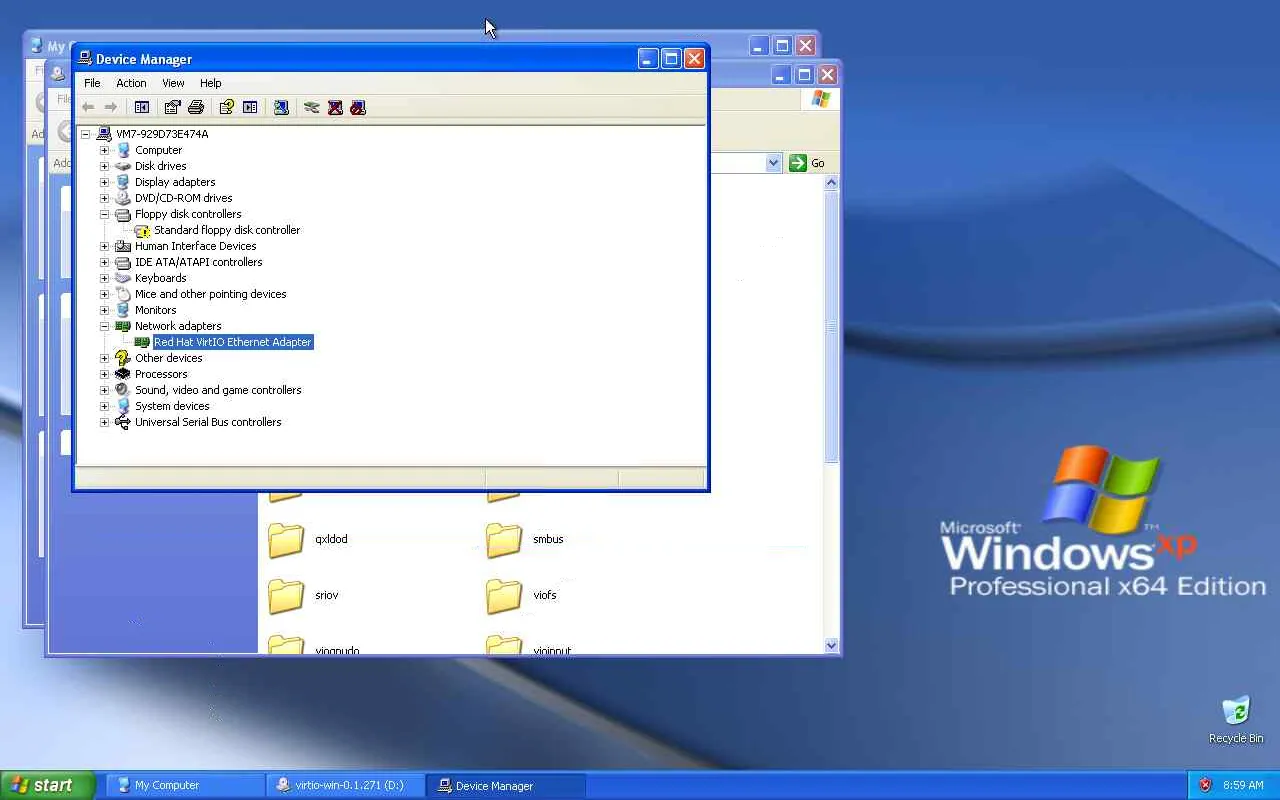The image size is (1280, 800).
Task: Expand the Human Interface Devices node
Action: [x=104, y=246]
